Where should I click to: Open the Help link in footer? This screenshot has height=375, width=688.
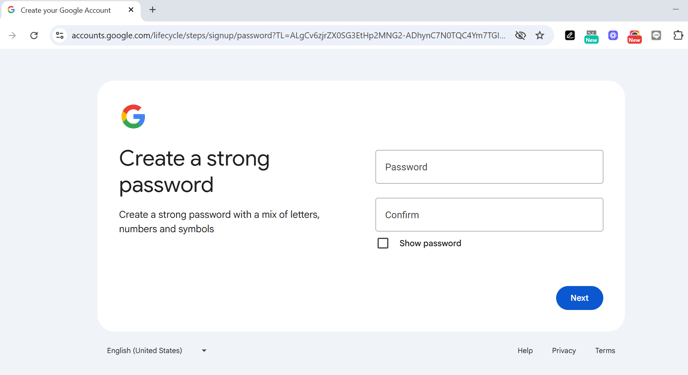click(525, 350)
